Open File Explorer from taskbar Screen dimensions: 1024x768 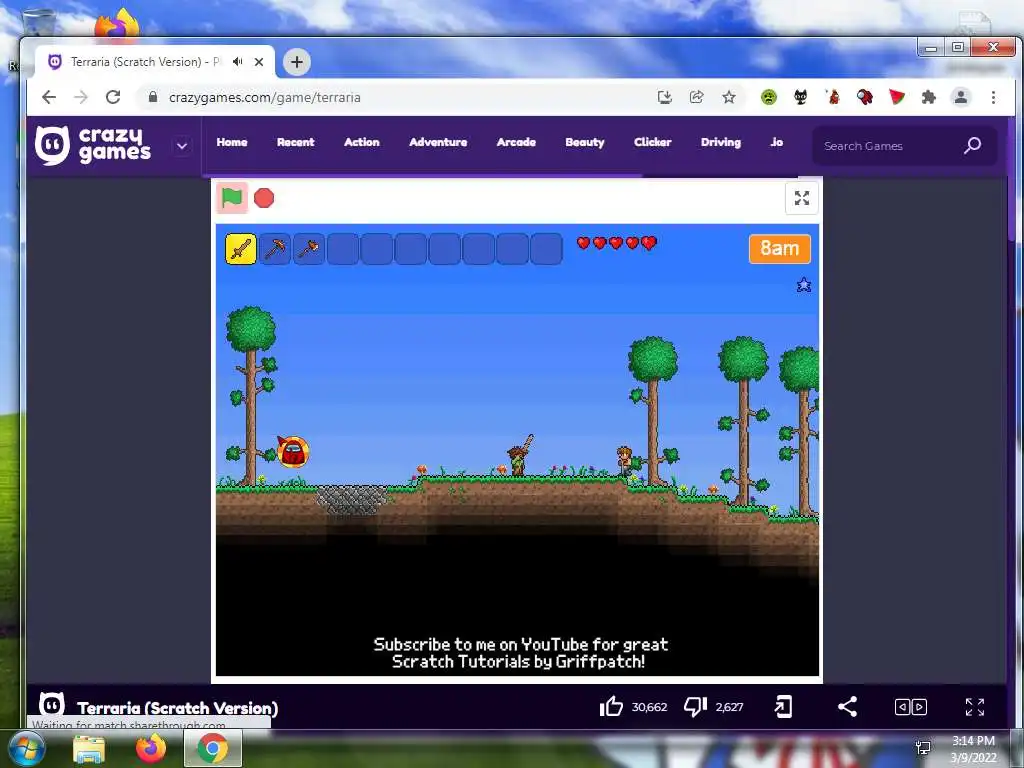89,749
